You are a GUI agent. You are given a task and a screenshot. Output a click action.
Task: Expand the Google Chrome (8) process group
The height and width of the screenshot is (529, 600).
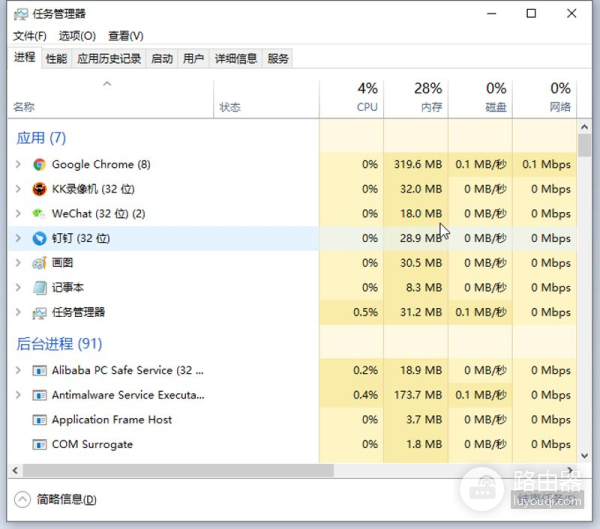click(18, 165)
